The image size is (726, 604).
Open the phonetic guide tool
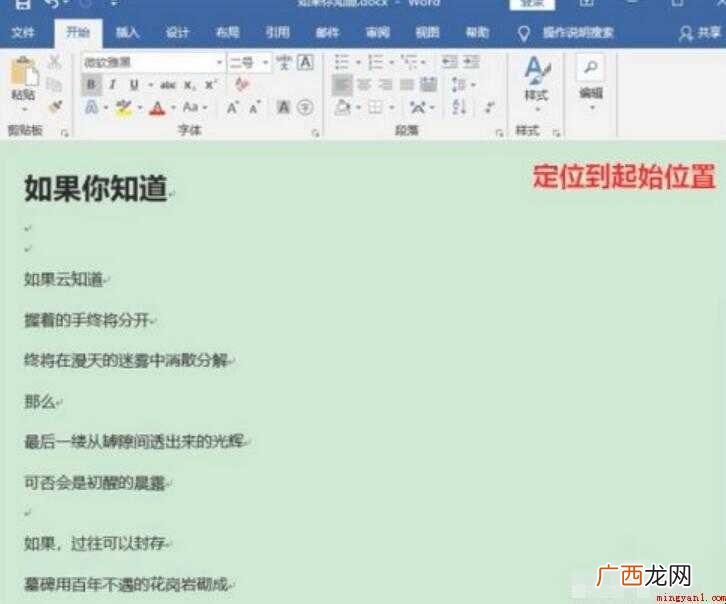coord(284,62)
